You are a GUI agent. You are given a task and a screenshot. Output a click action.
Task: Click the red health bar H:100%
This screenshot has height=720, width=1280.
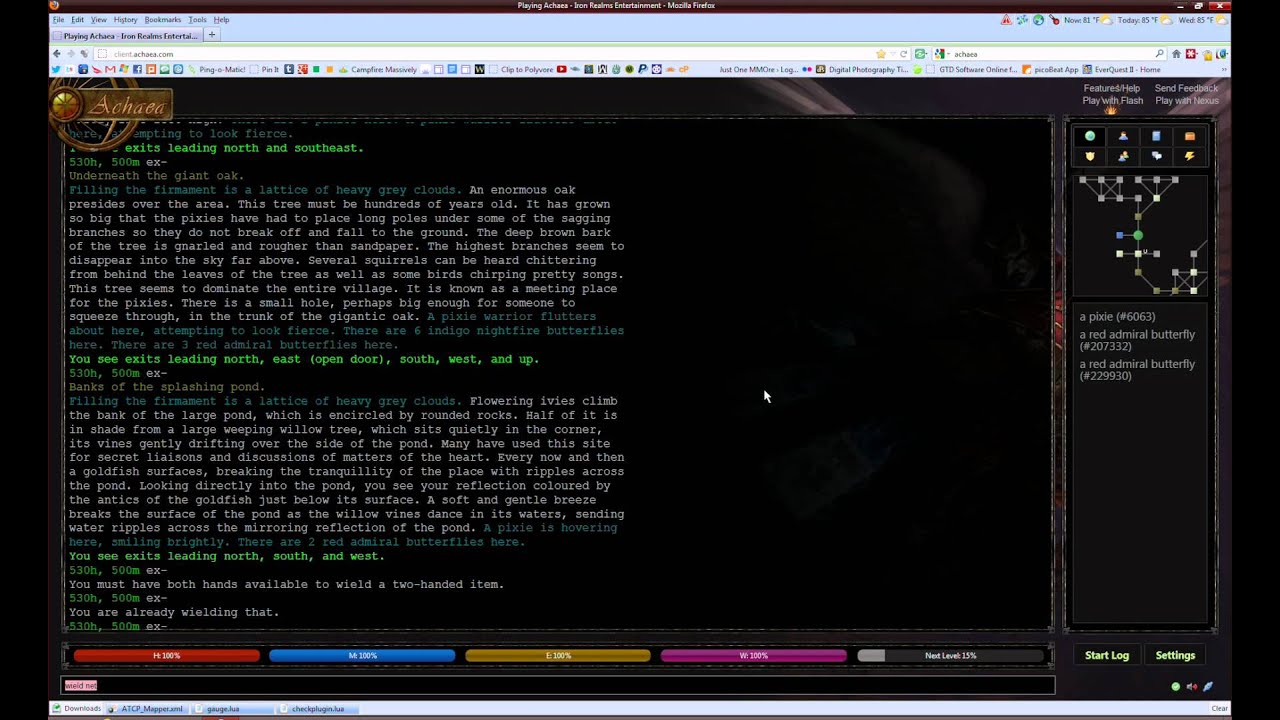[166, 656]
